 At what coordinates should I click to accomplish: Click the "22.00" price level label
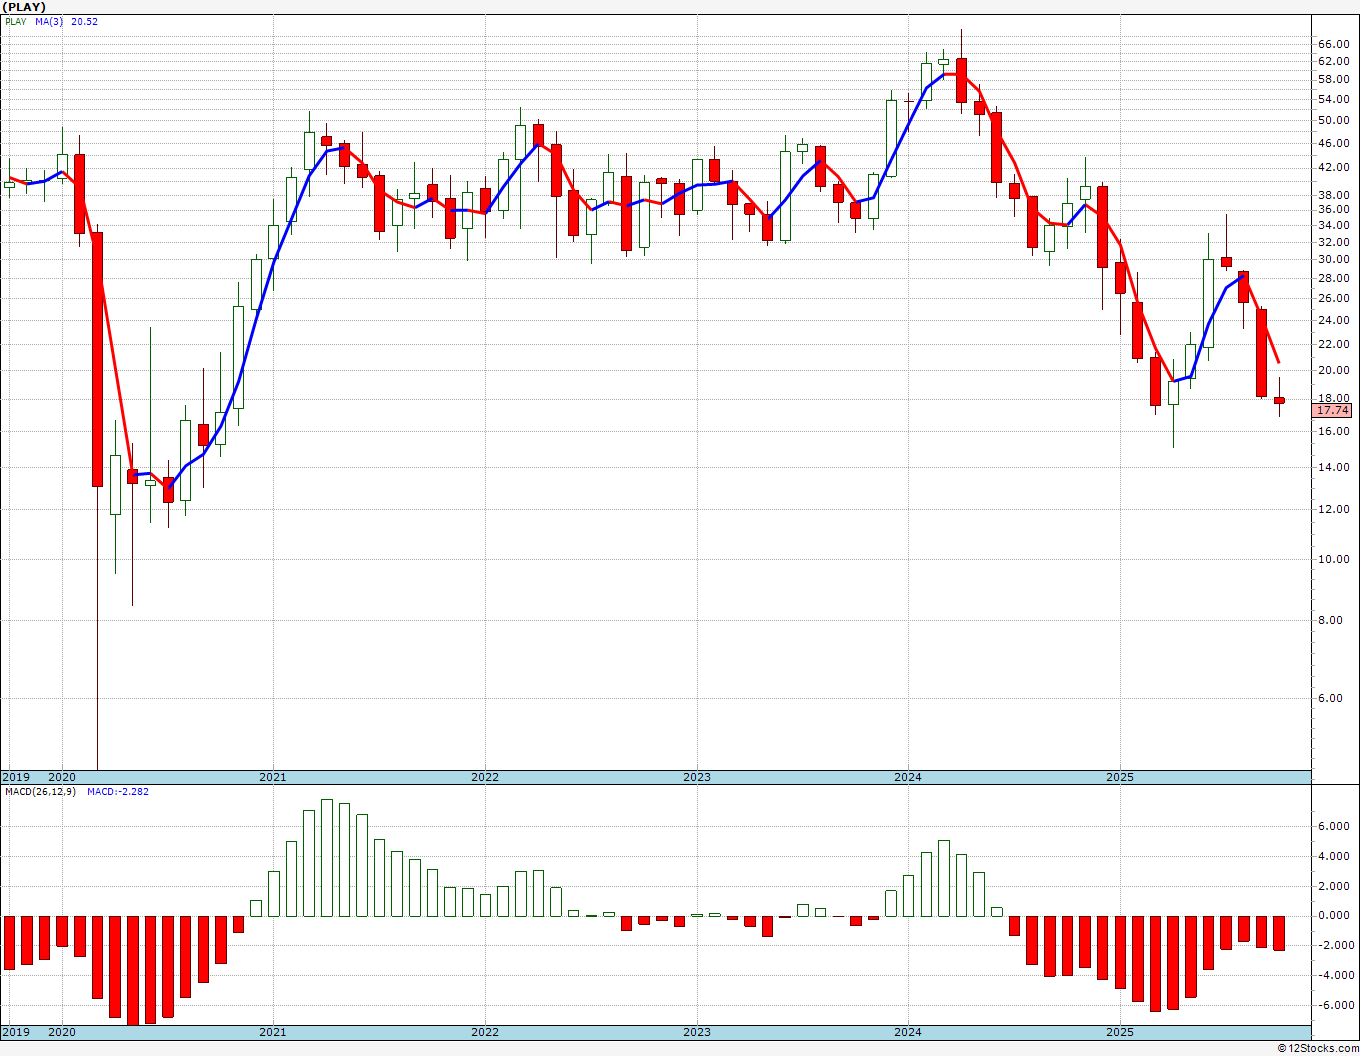(1334, 345)
